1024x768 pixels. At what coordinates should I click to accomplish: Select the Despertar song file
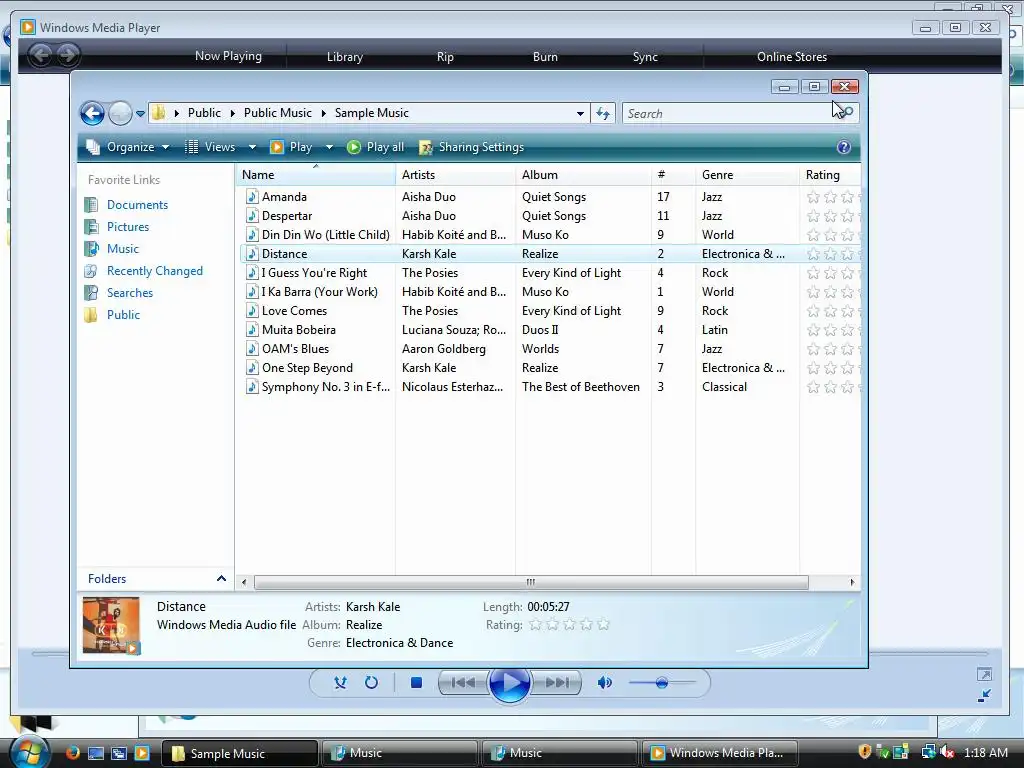[287, 216]
